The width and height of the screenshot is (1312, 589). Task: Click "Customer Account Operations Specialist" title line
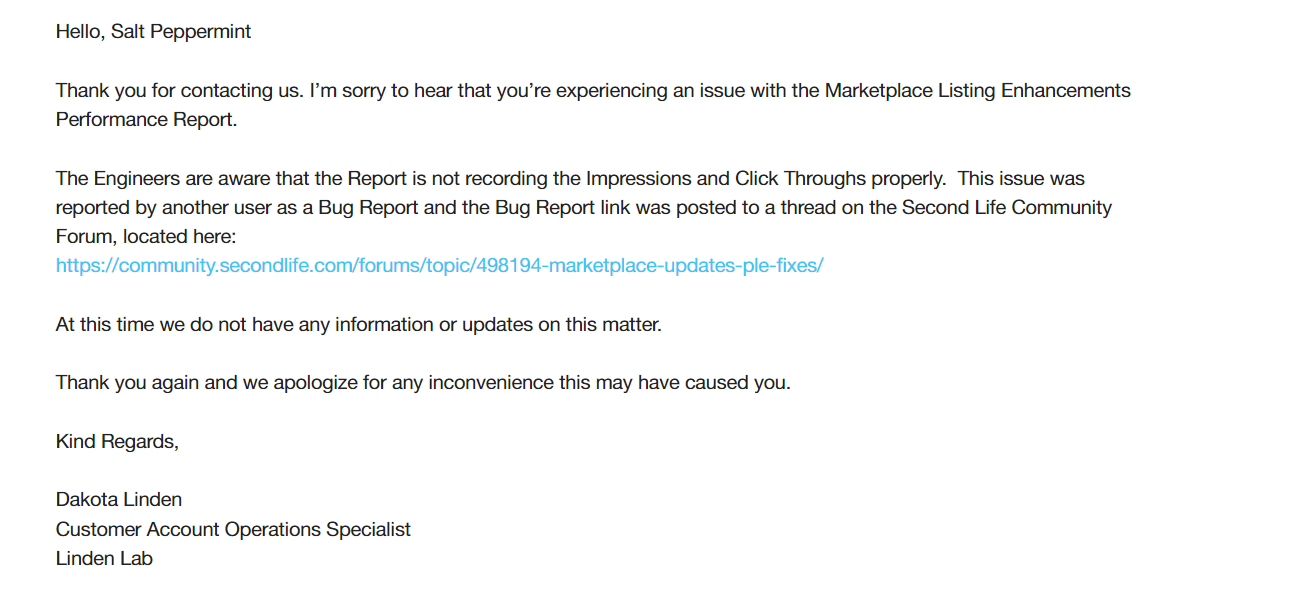(233, 530)
